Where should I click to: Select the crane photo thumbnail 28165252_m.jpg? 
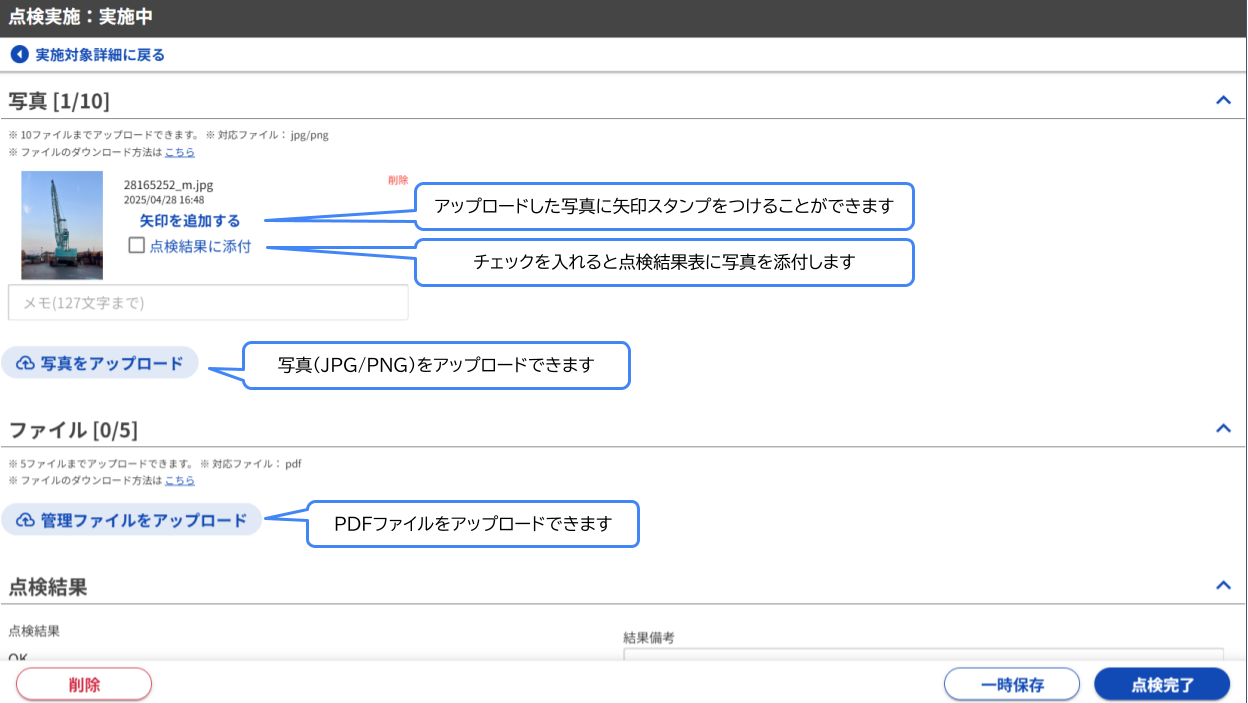[x=62, y=223]
